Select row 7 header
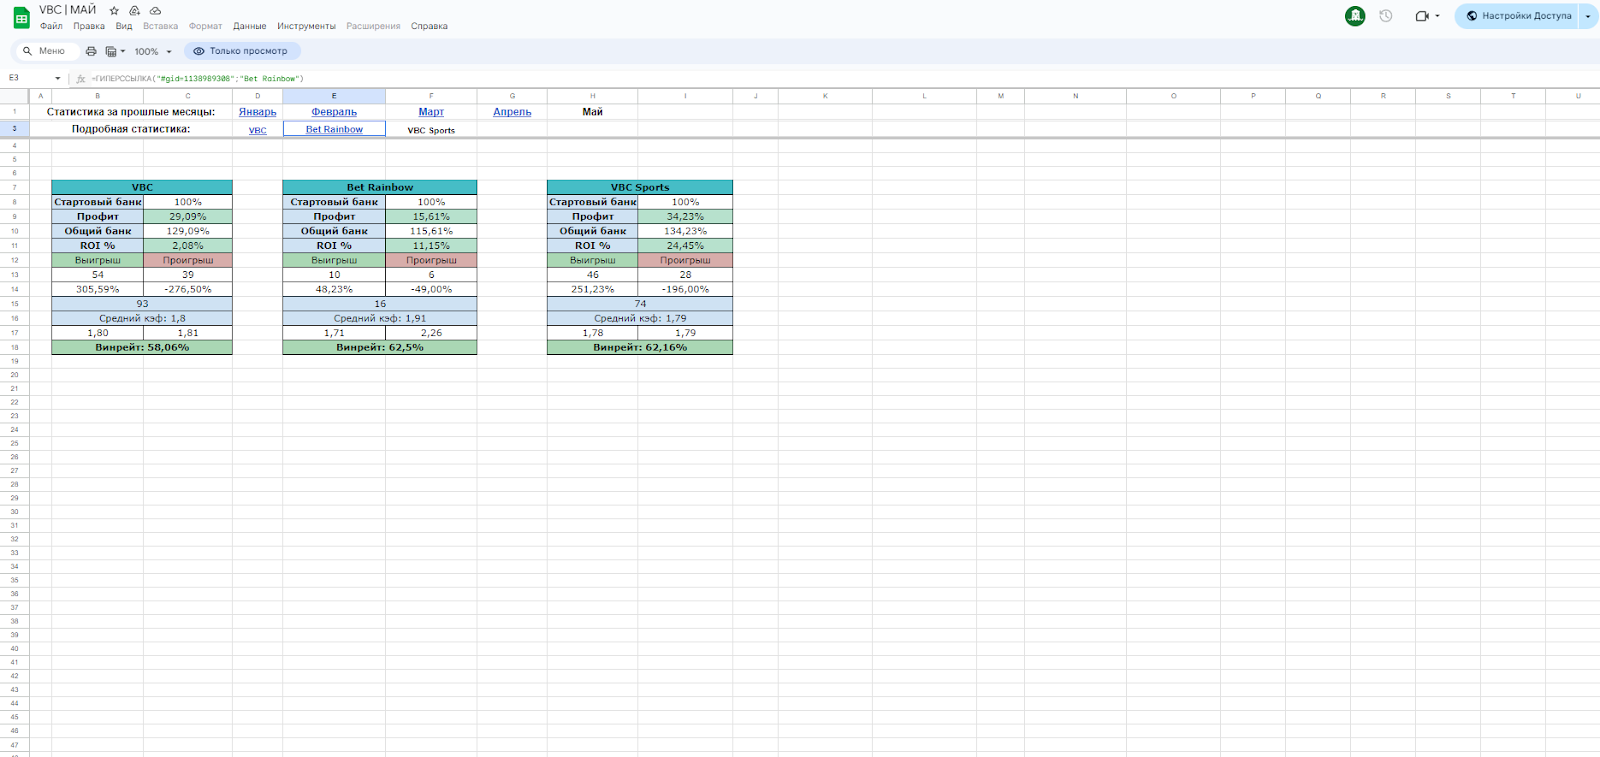This screenshot has width=1600, height=757. (14, 187)
